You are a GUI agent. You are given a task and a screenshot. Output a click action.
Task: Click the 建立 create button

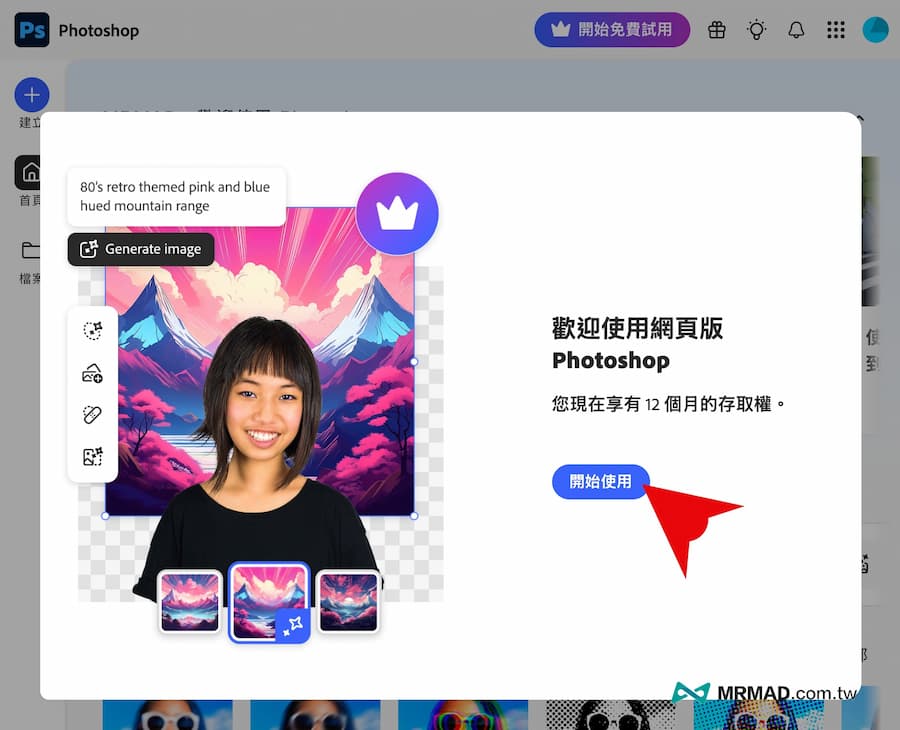coord(31,95)
